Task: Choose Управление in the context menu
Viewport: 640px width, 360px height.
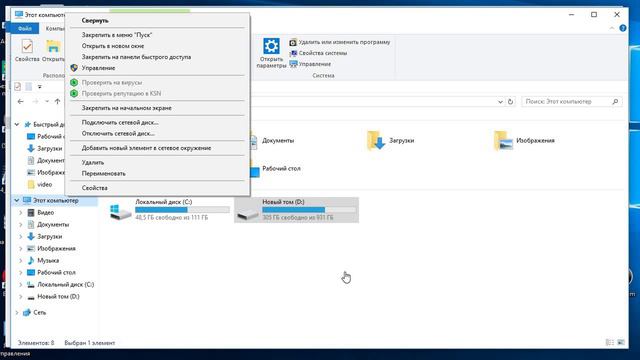Action: coord(158,68)
